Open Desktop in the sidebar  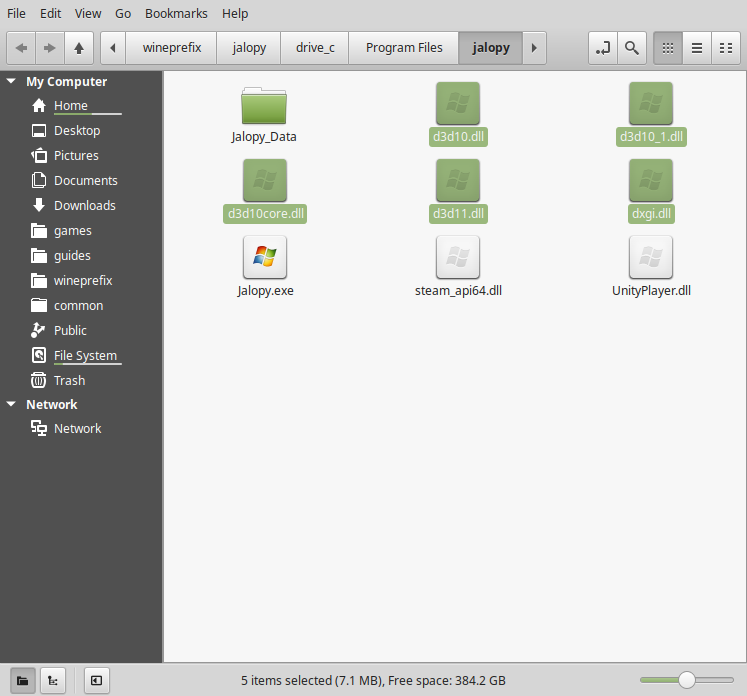[77, 131]
